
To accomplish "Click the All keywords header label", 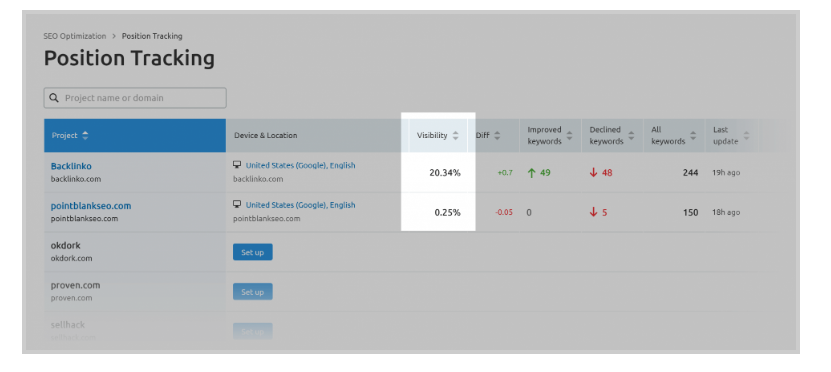I will point(668,136).
